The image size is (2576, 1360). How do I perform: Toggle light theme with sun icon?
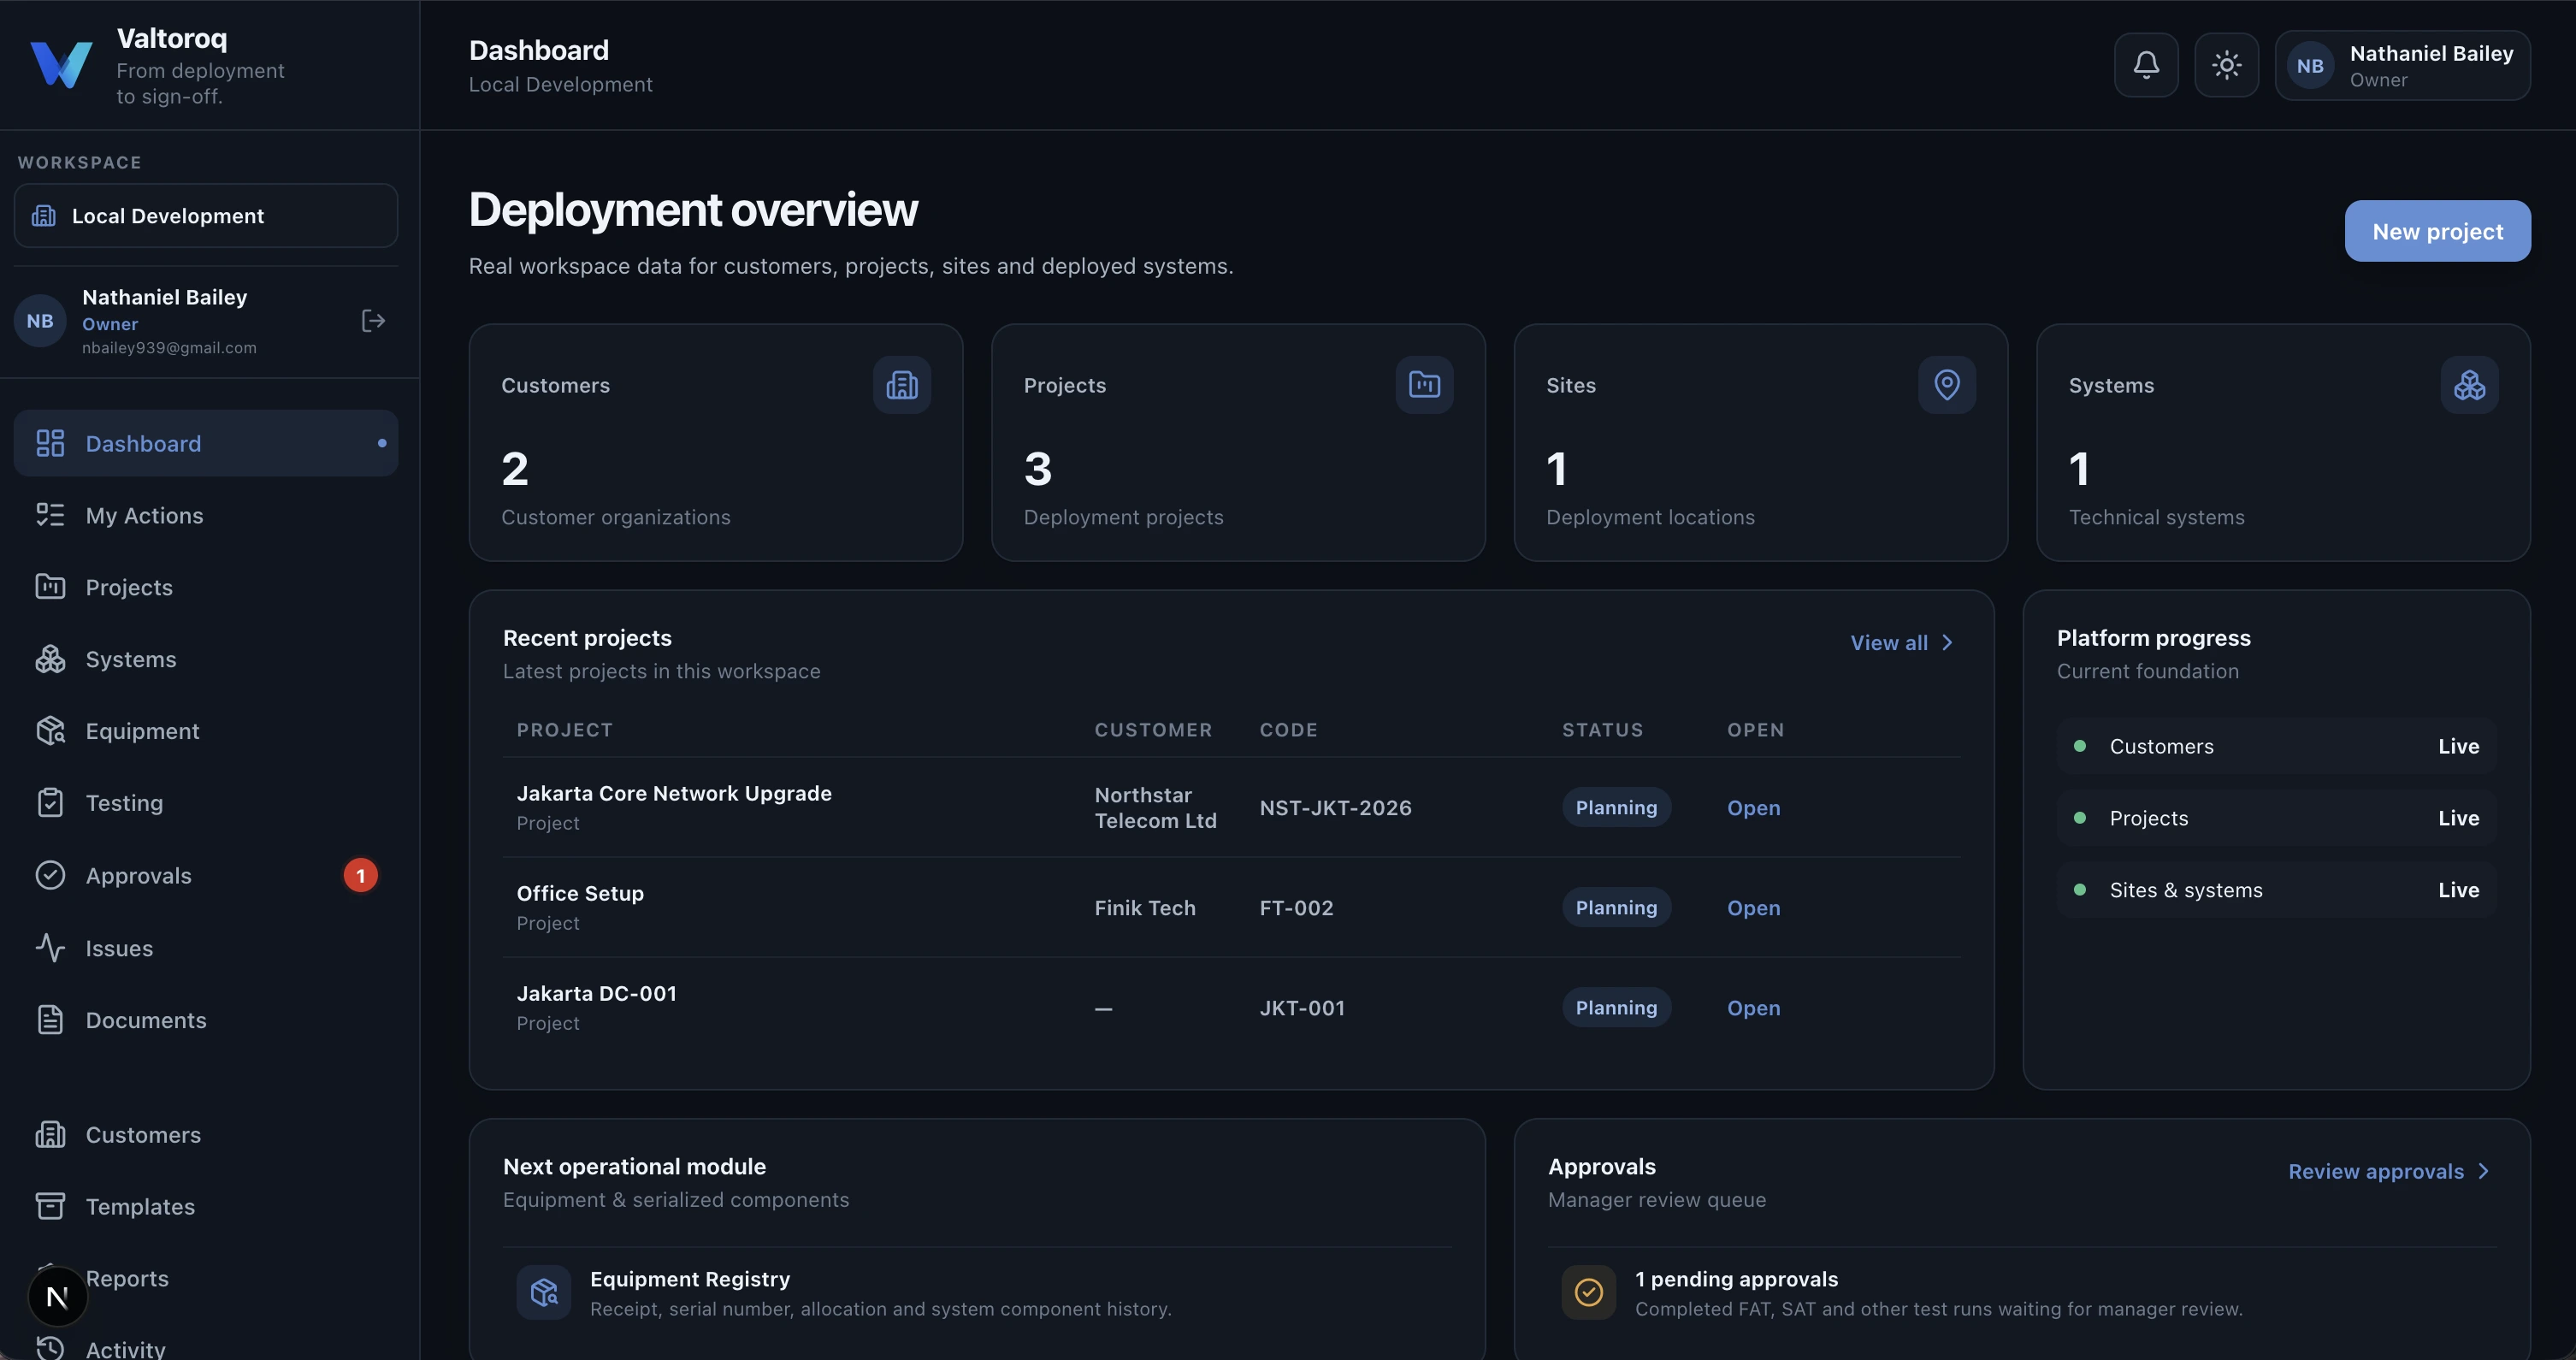click(2226, 65)
